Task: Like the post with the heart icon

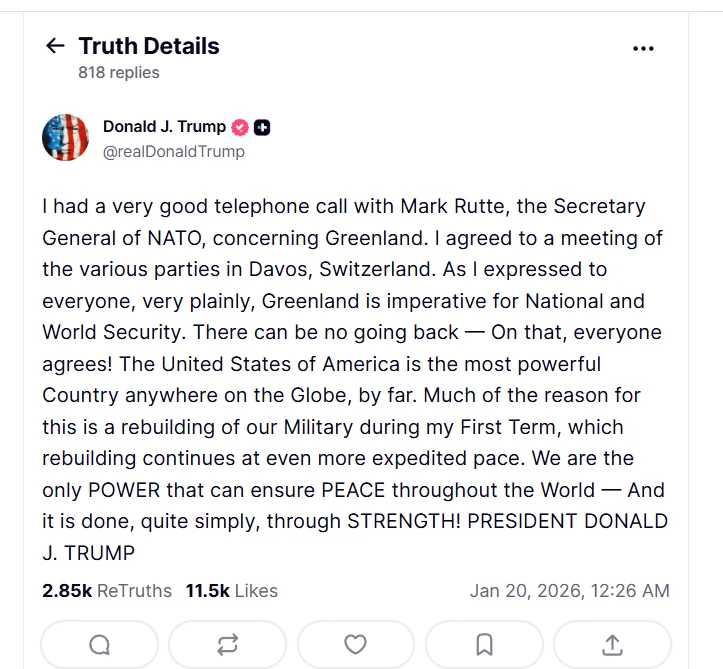Action: point(356,644)
